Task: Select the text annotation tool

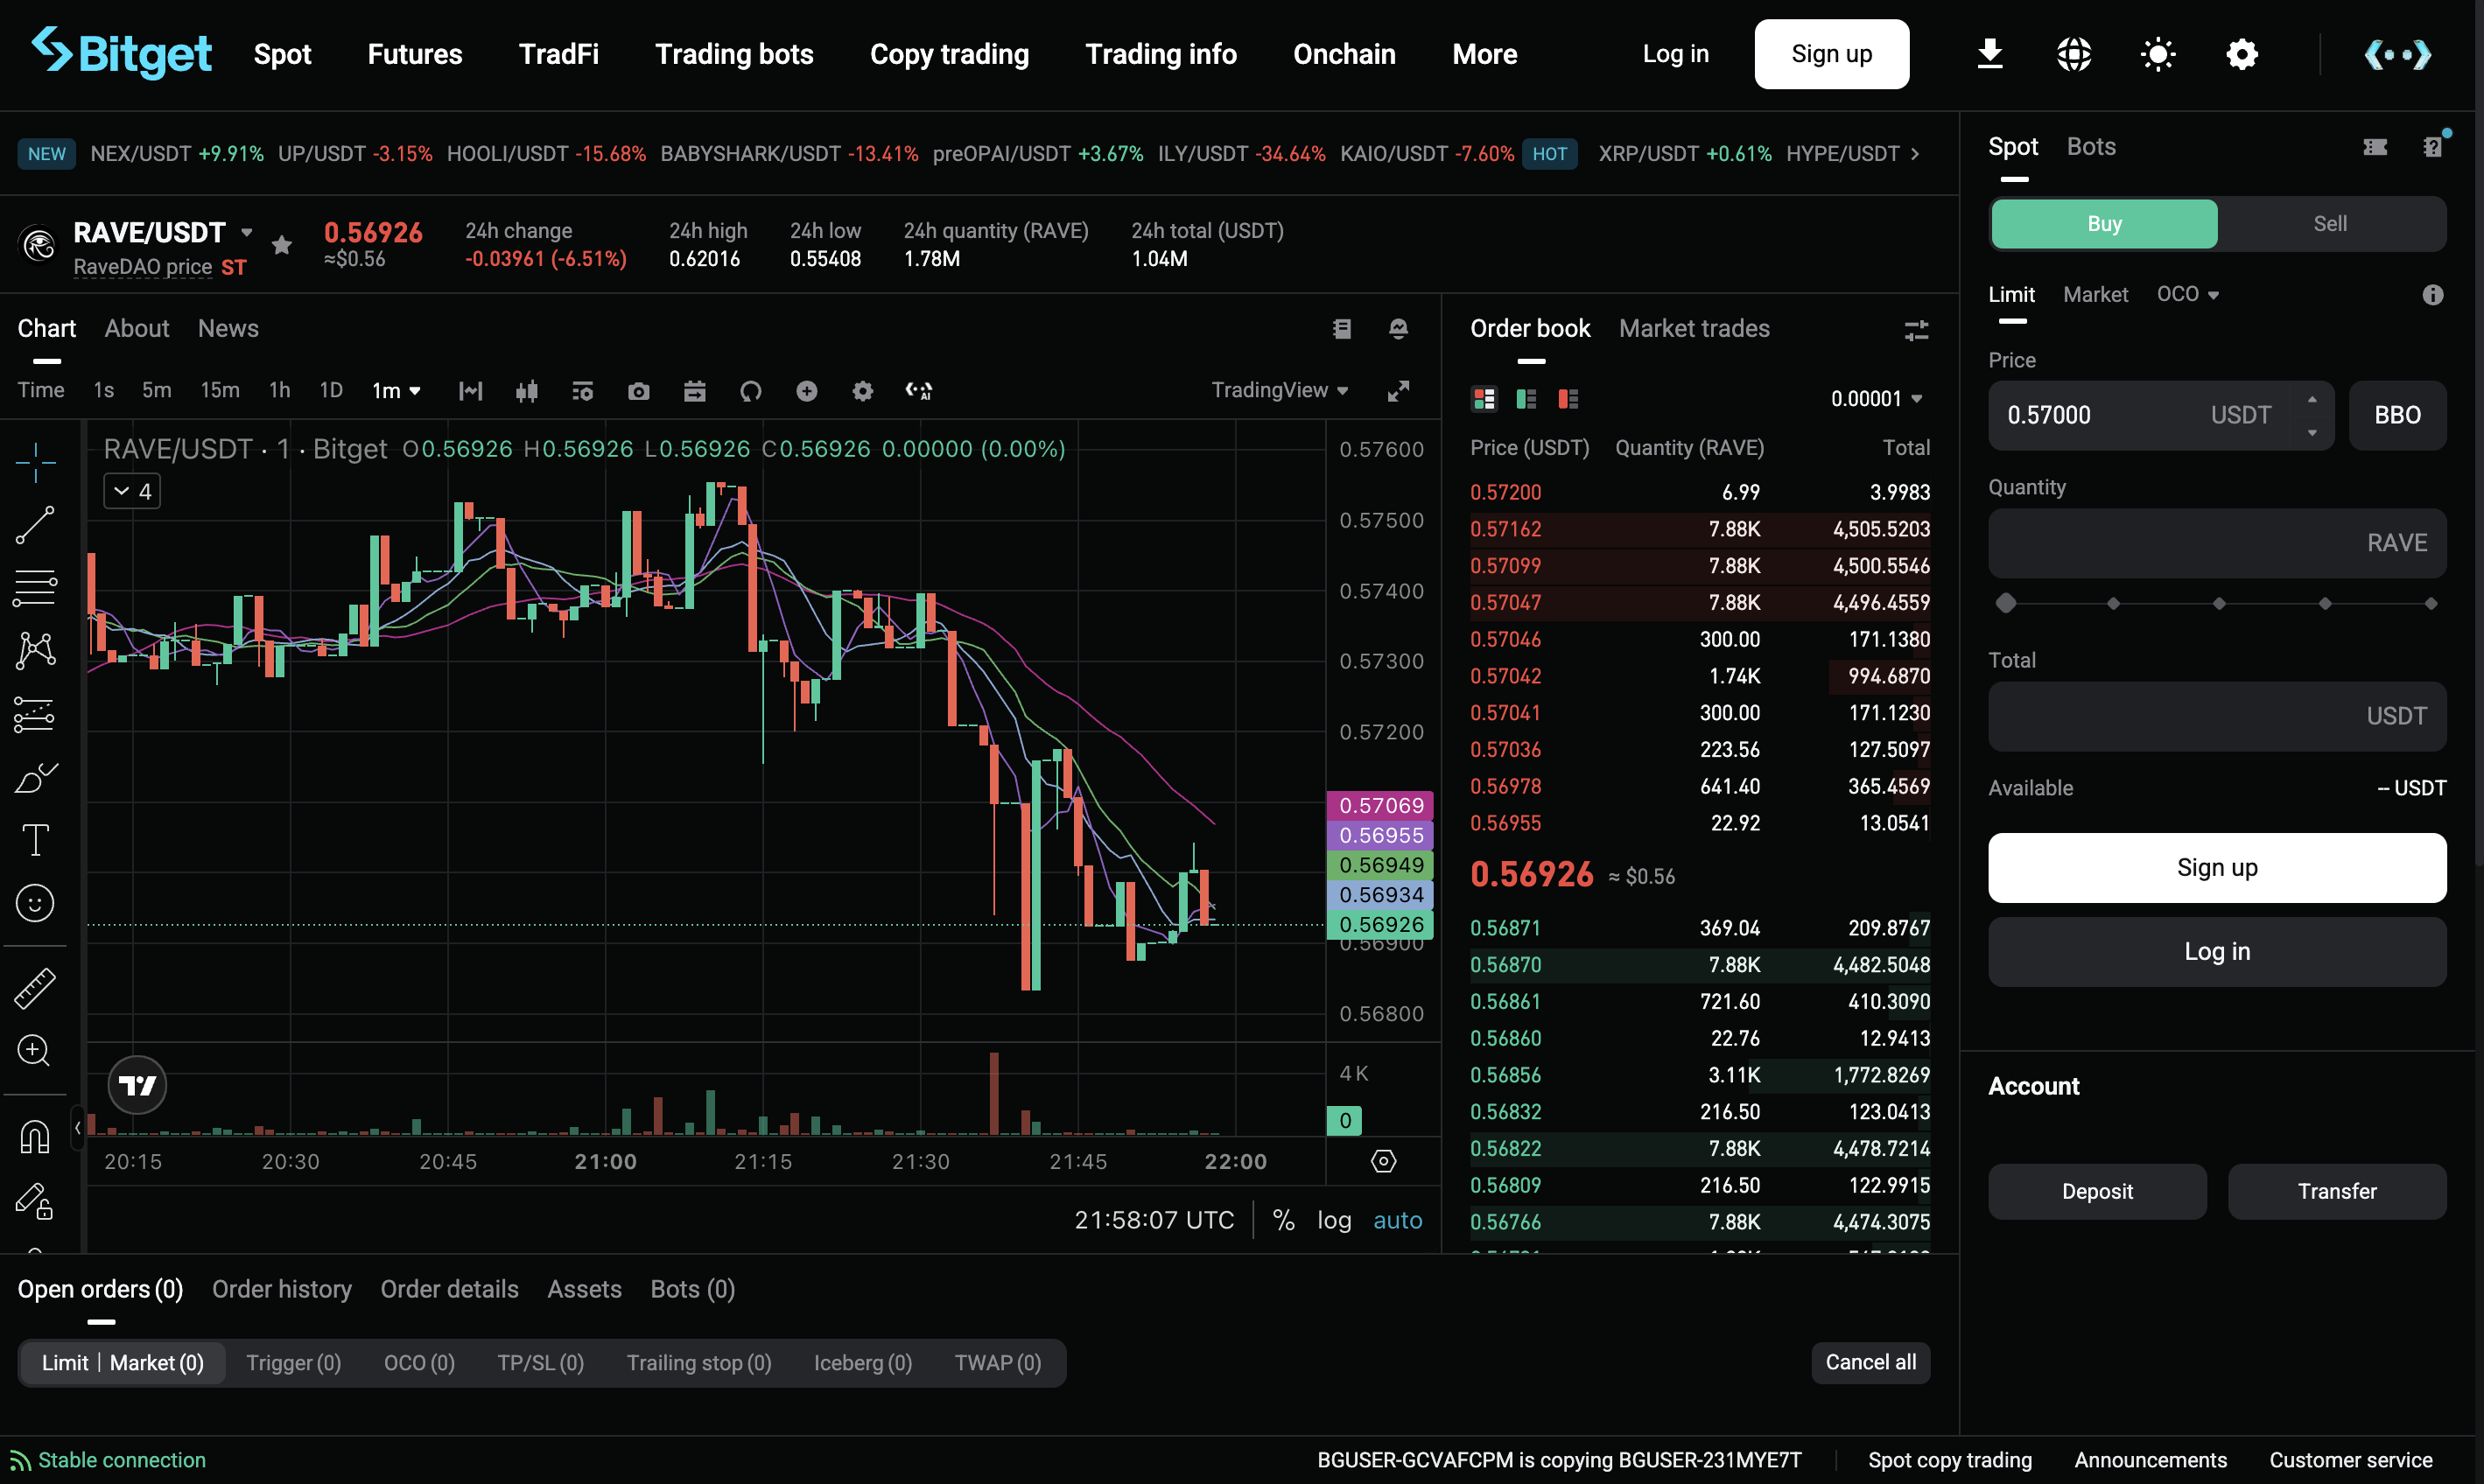Action: point(35,840)
